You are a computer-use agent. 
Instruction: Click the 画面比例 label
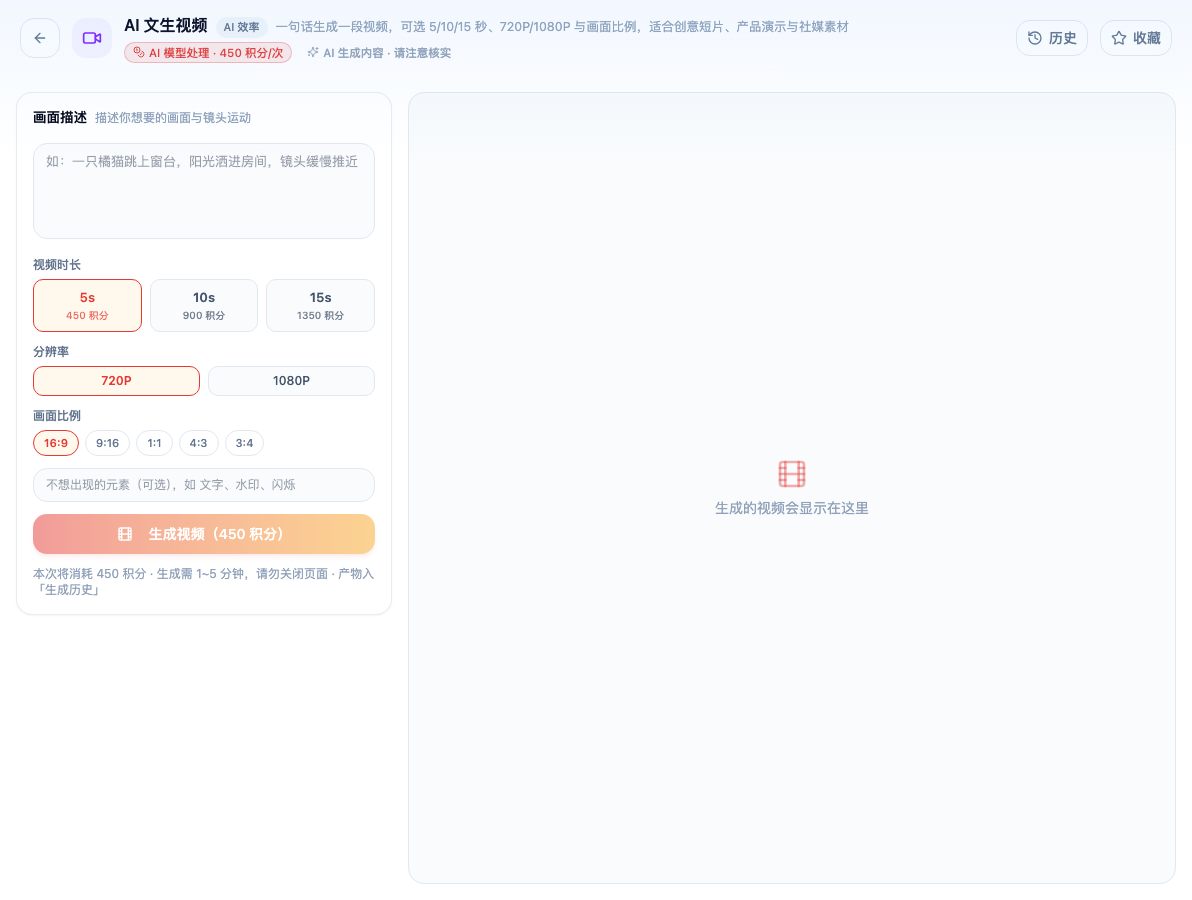[x=57, y=415]
